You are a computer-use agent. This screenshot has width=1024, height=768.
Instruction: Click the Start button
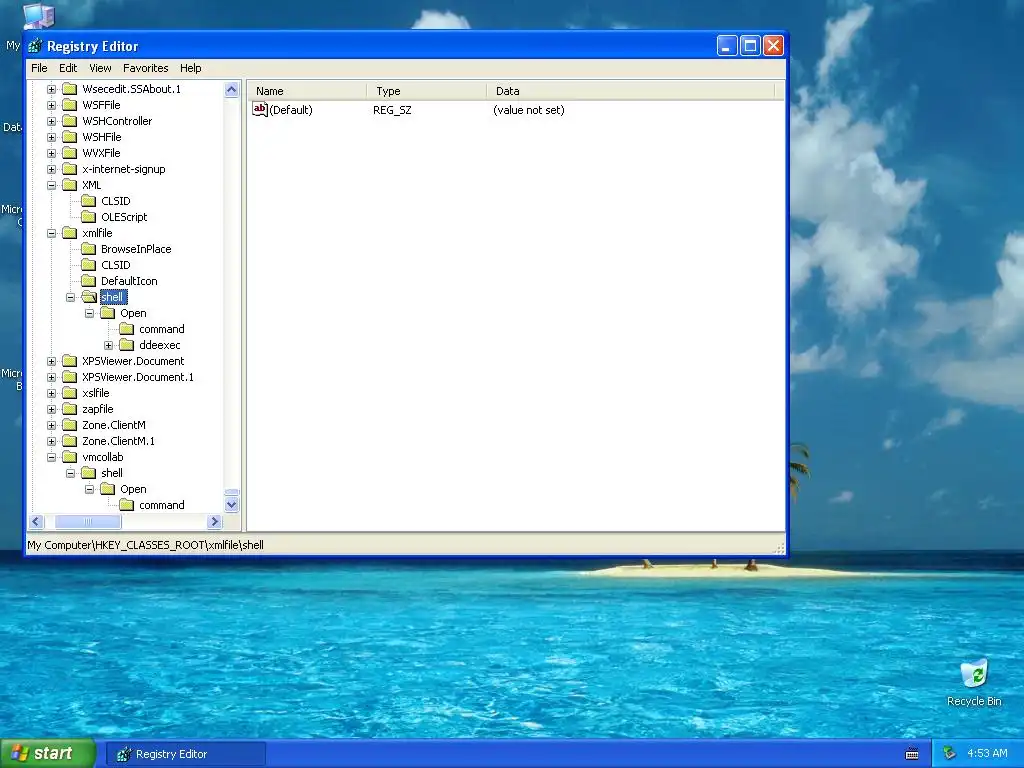click(x=48, y=753)
